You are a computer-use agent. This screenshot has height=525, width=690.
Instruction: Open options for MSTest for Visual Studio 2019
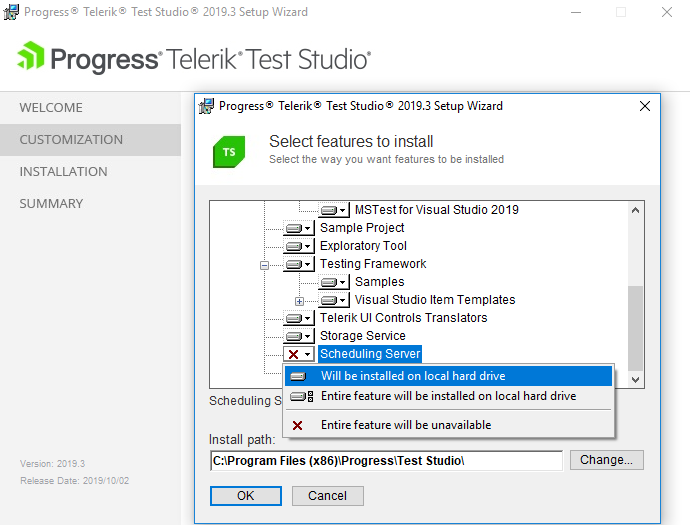pyautogui.click(x=334, y=210)
